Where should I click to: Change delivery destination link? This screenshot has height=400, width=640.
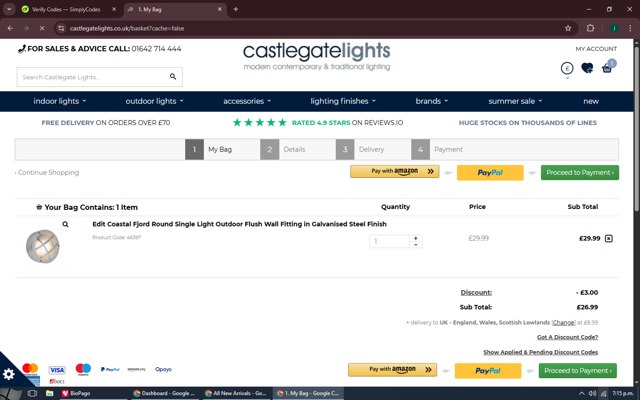click(x=563, y=322)
